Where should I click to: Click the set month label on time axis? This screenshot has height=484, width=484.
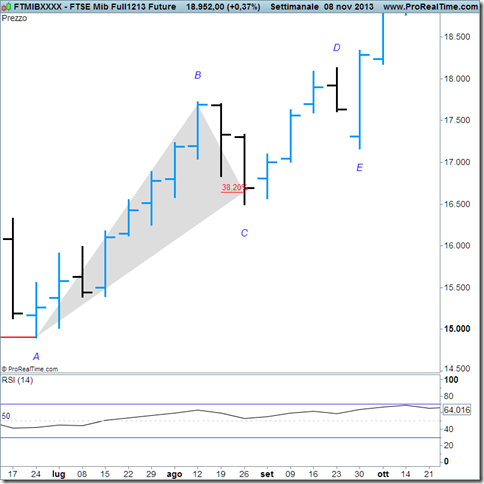coord(267,474)
